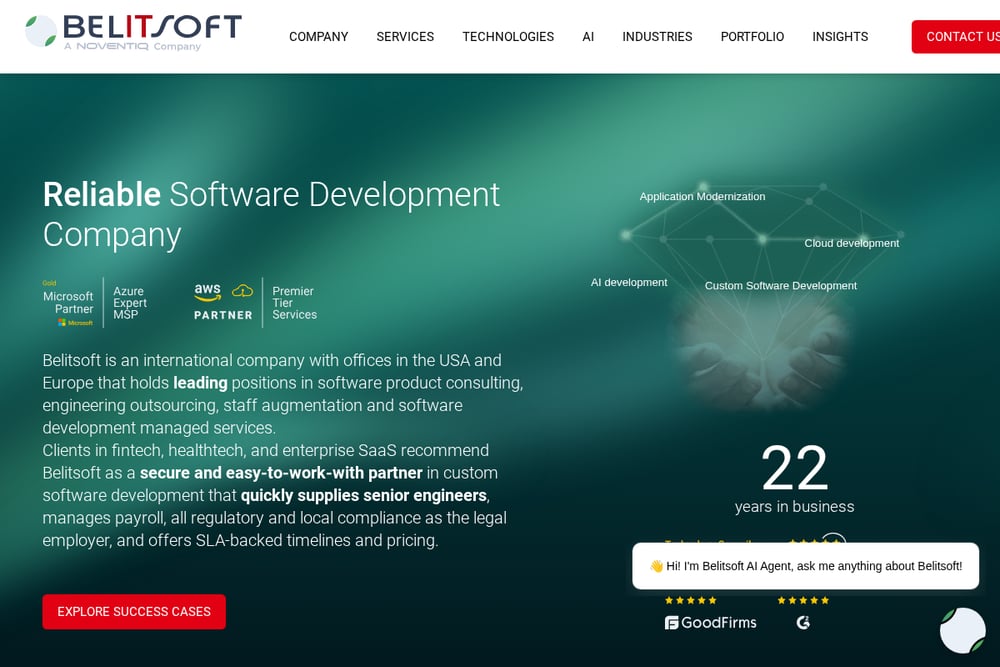Click the Custom Software Development label

point(781,286)
